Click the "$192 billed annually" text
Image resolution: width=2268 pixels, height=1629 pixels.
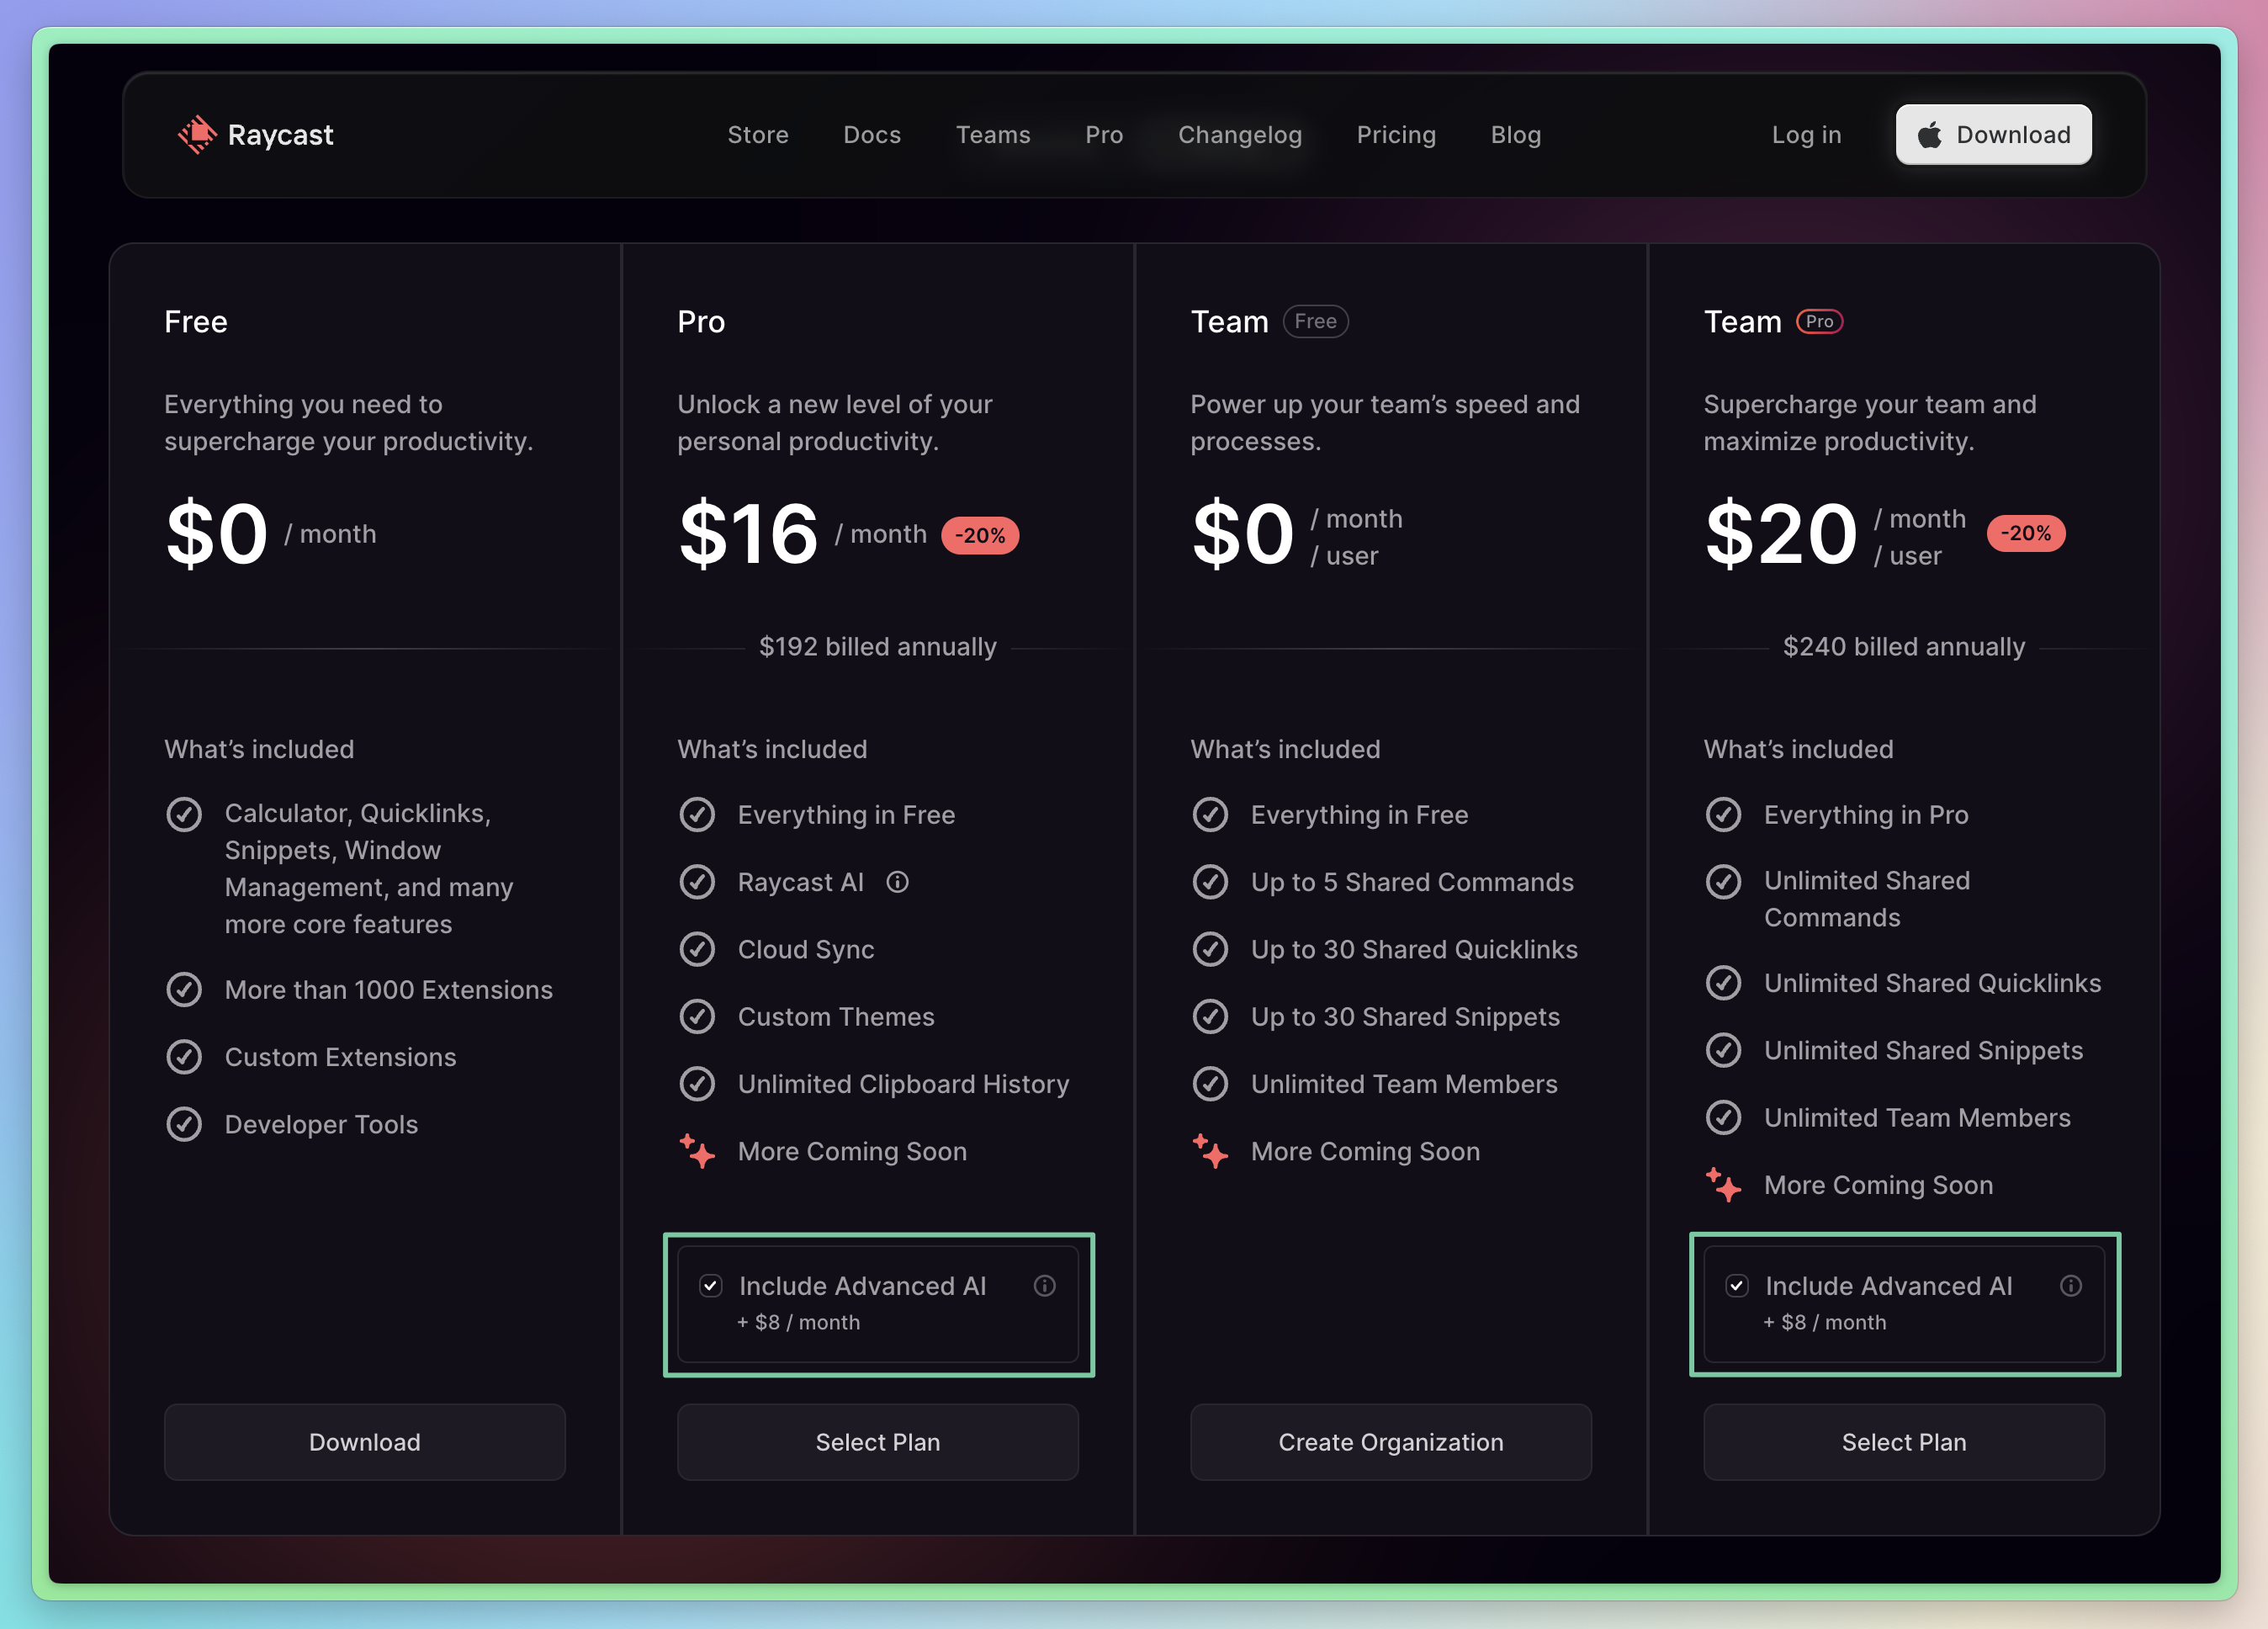(878, 647)
